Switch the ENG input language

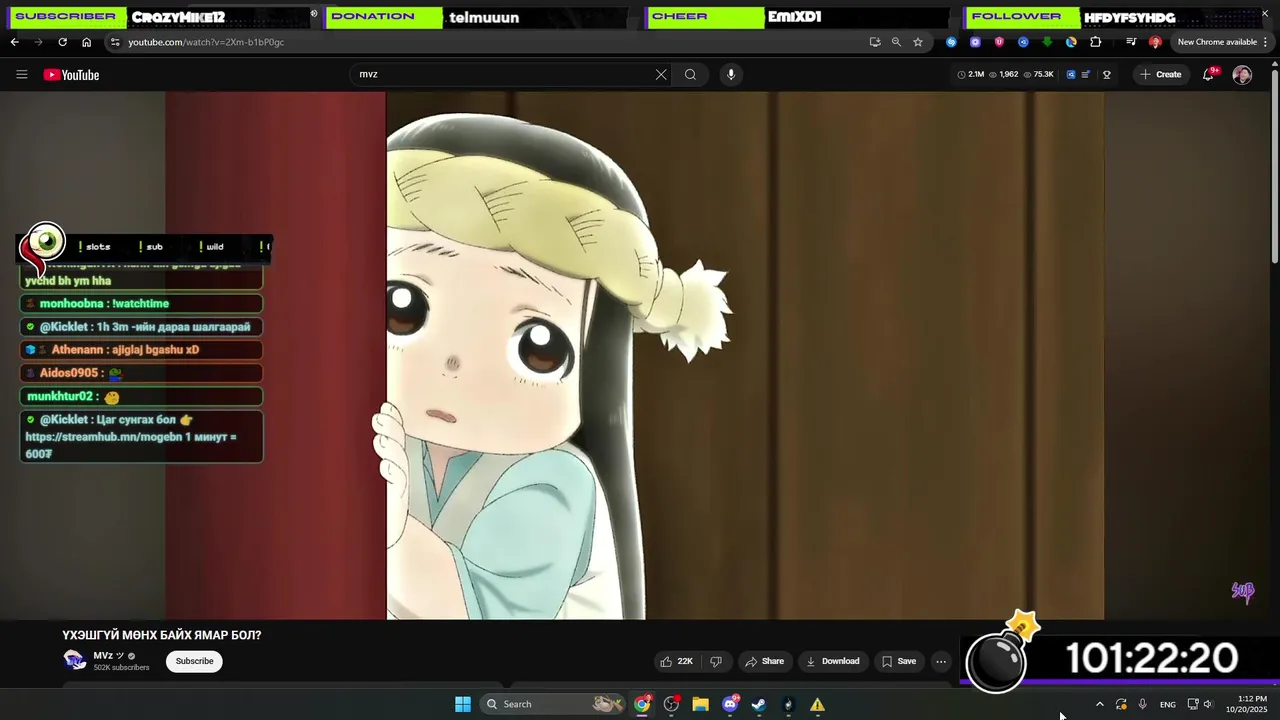click(1167, 705)
